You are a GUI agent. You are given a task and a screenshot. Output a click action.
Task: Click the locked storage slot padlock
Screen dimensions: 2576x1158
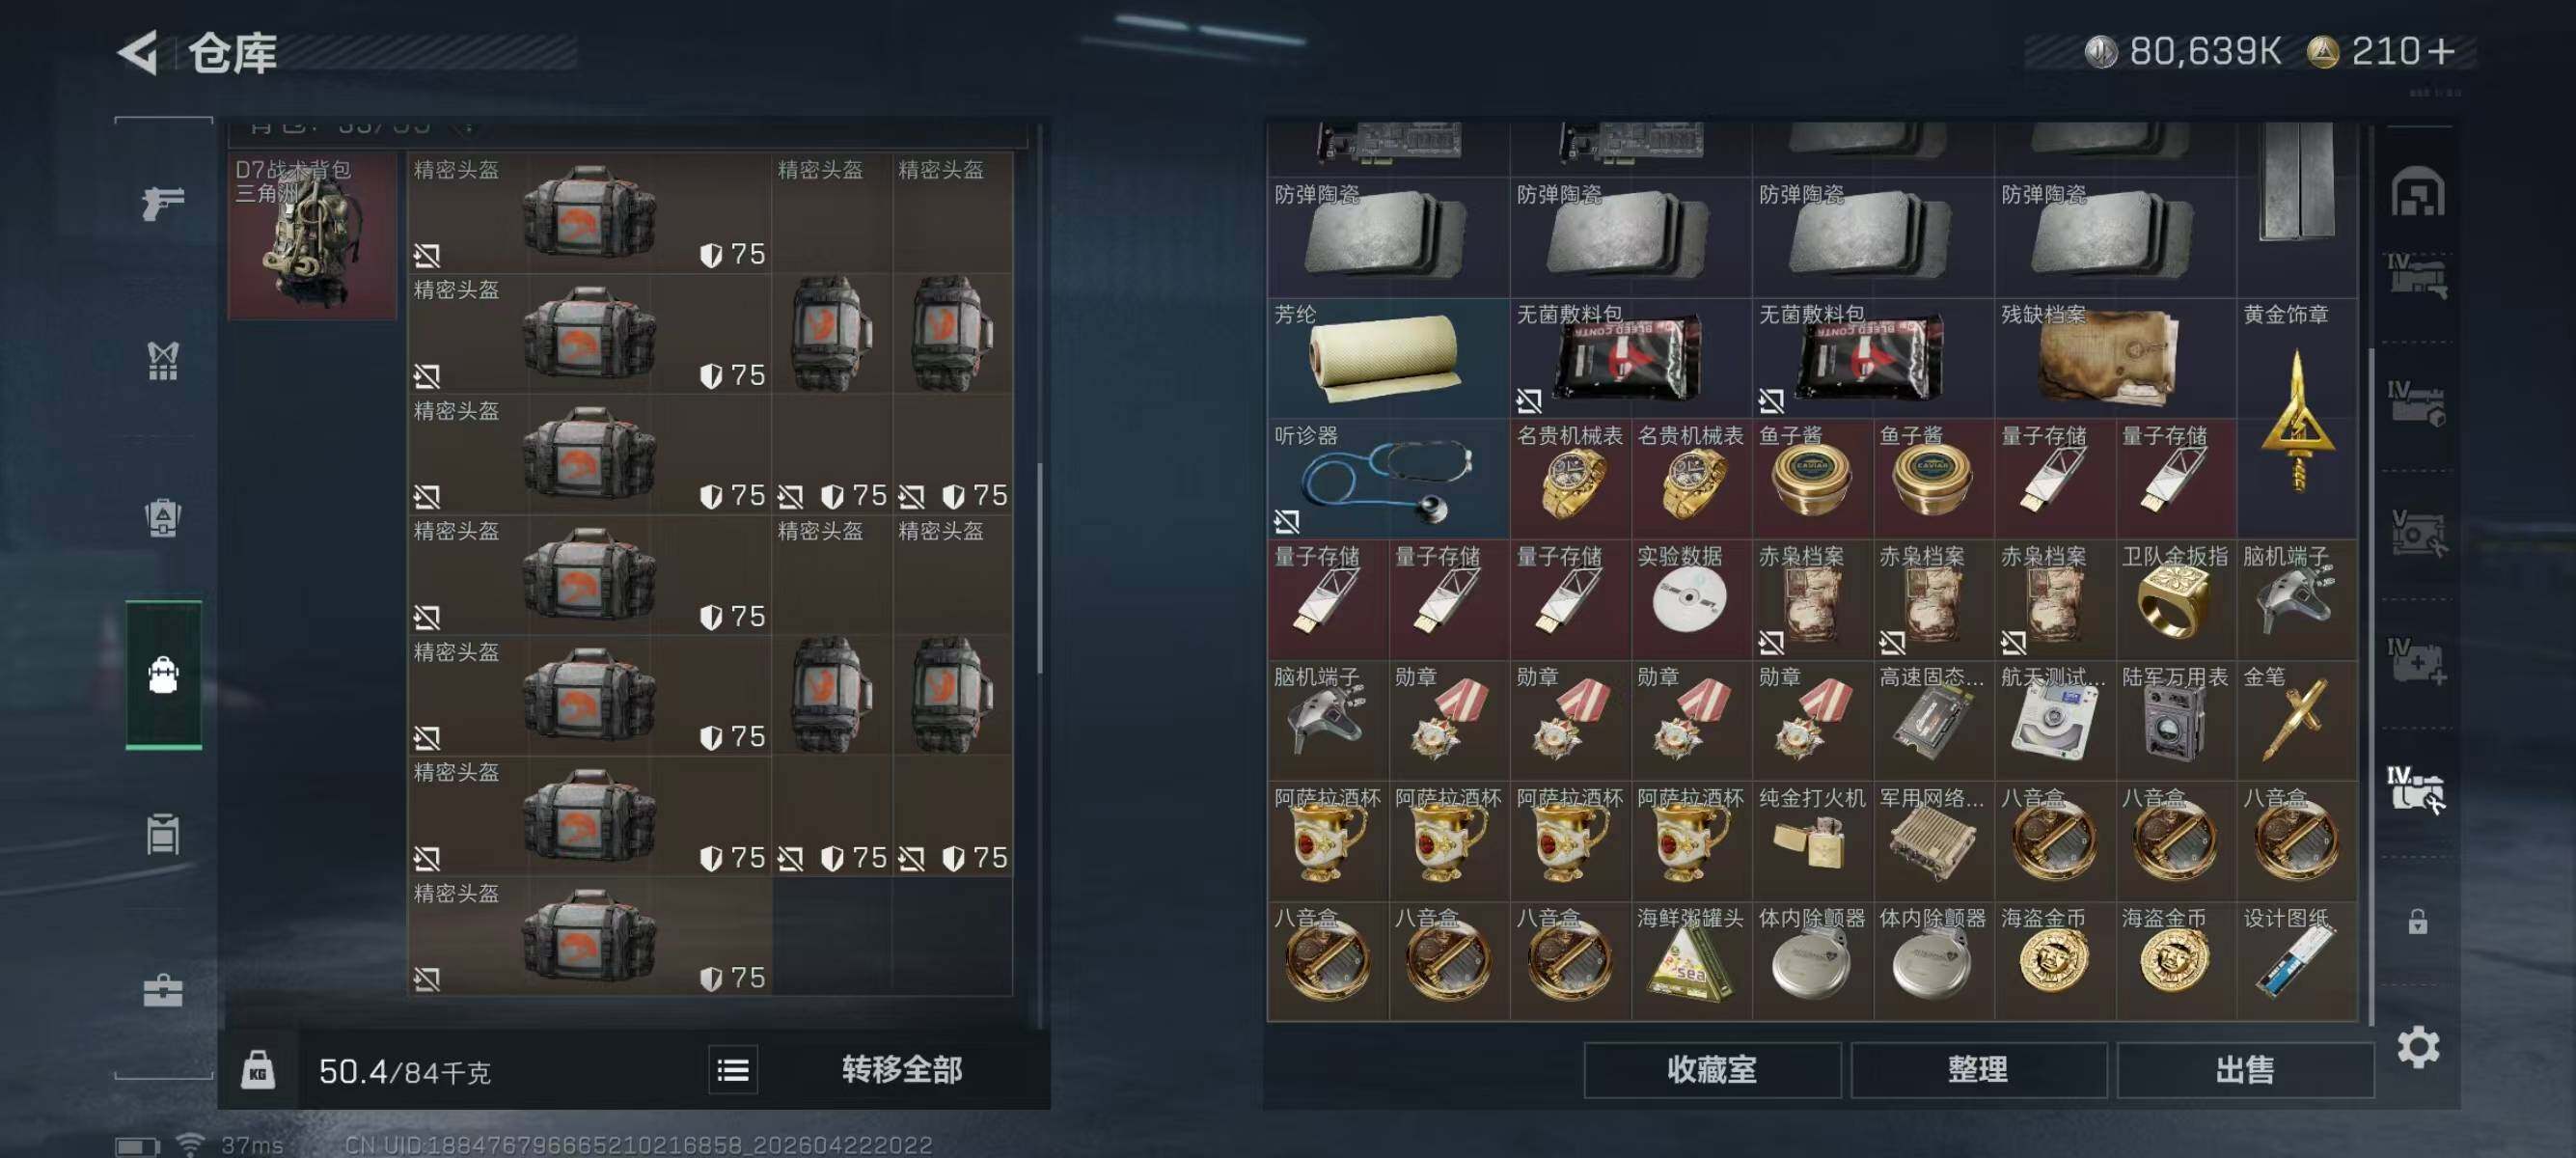[x=2418, y=921]
